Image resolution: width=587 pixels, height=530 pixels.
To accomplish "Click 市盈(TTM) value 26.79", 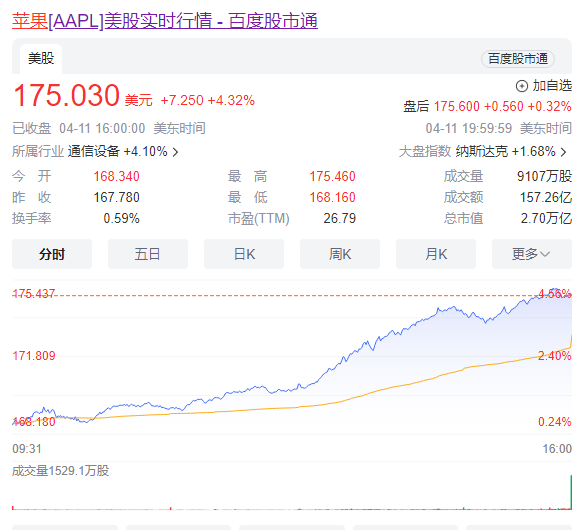I will coord(340,218).
